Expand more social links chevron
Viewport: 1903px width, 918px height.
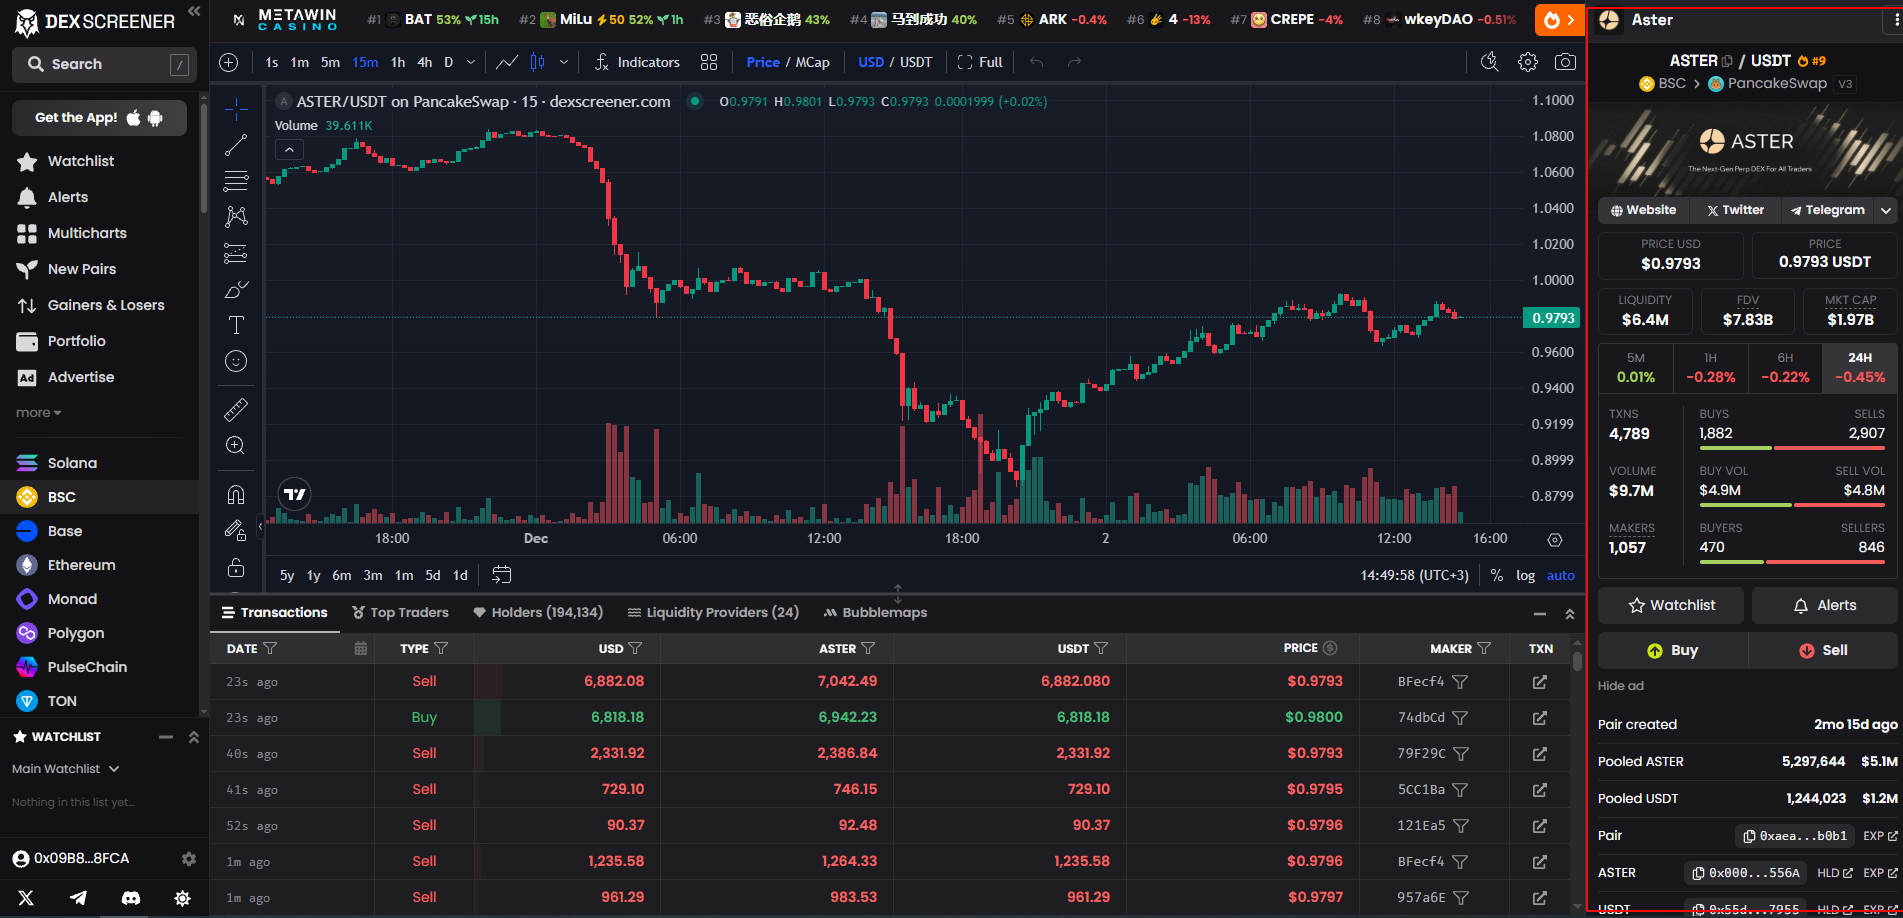pos(1885,210)
